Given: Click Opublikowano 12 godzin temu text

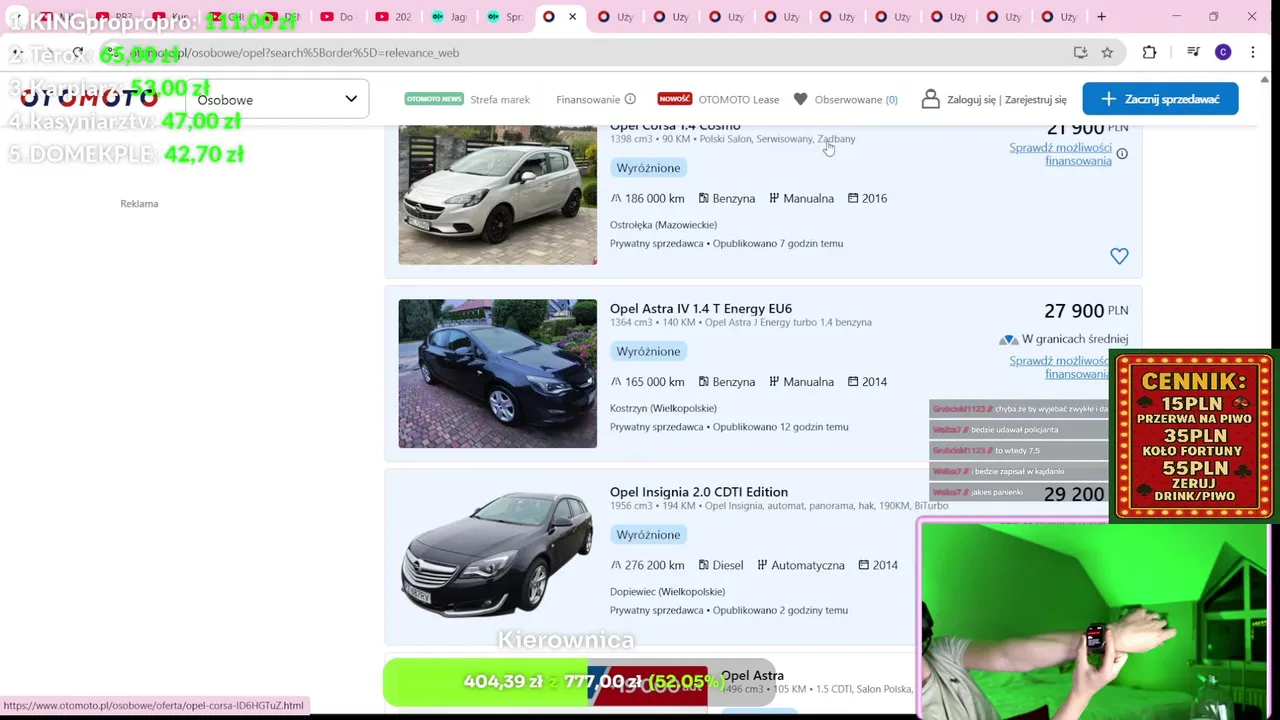Looking at the screenshot, I should (781, 427).
